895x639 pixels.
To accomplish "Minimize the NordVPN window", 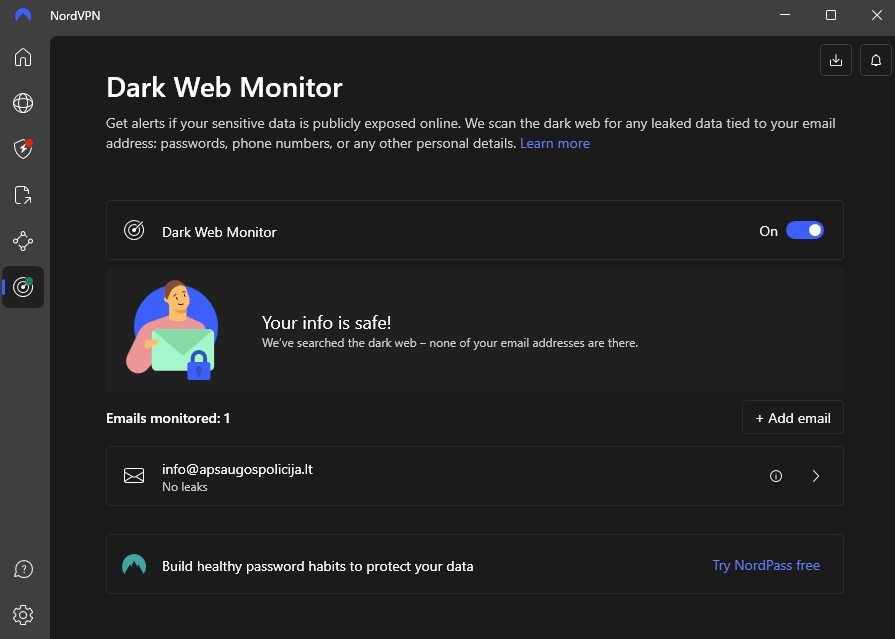I will [x=785, y=15].
